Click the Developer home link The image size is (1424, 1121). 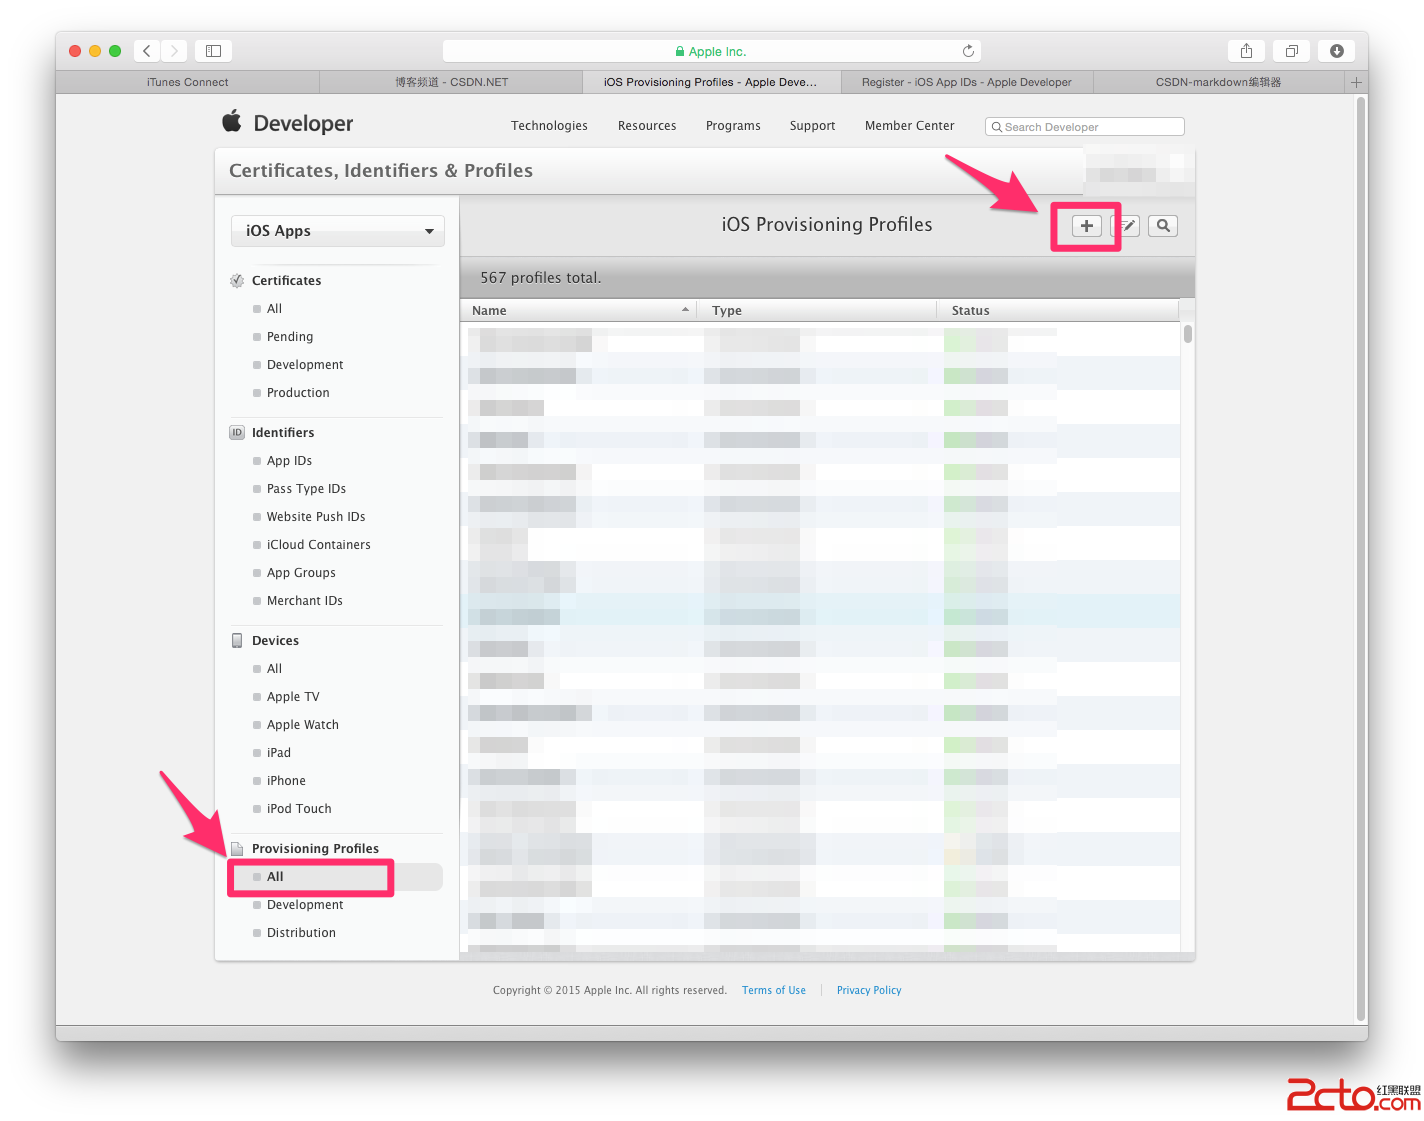coord(303,123)
